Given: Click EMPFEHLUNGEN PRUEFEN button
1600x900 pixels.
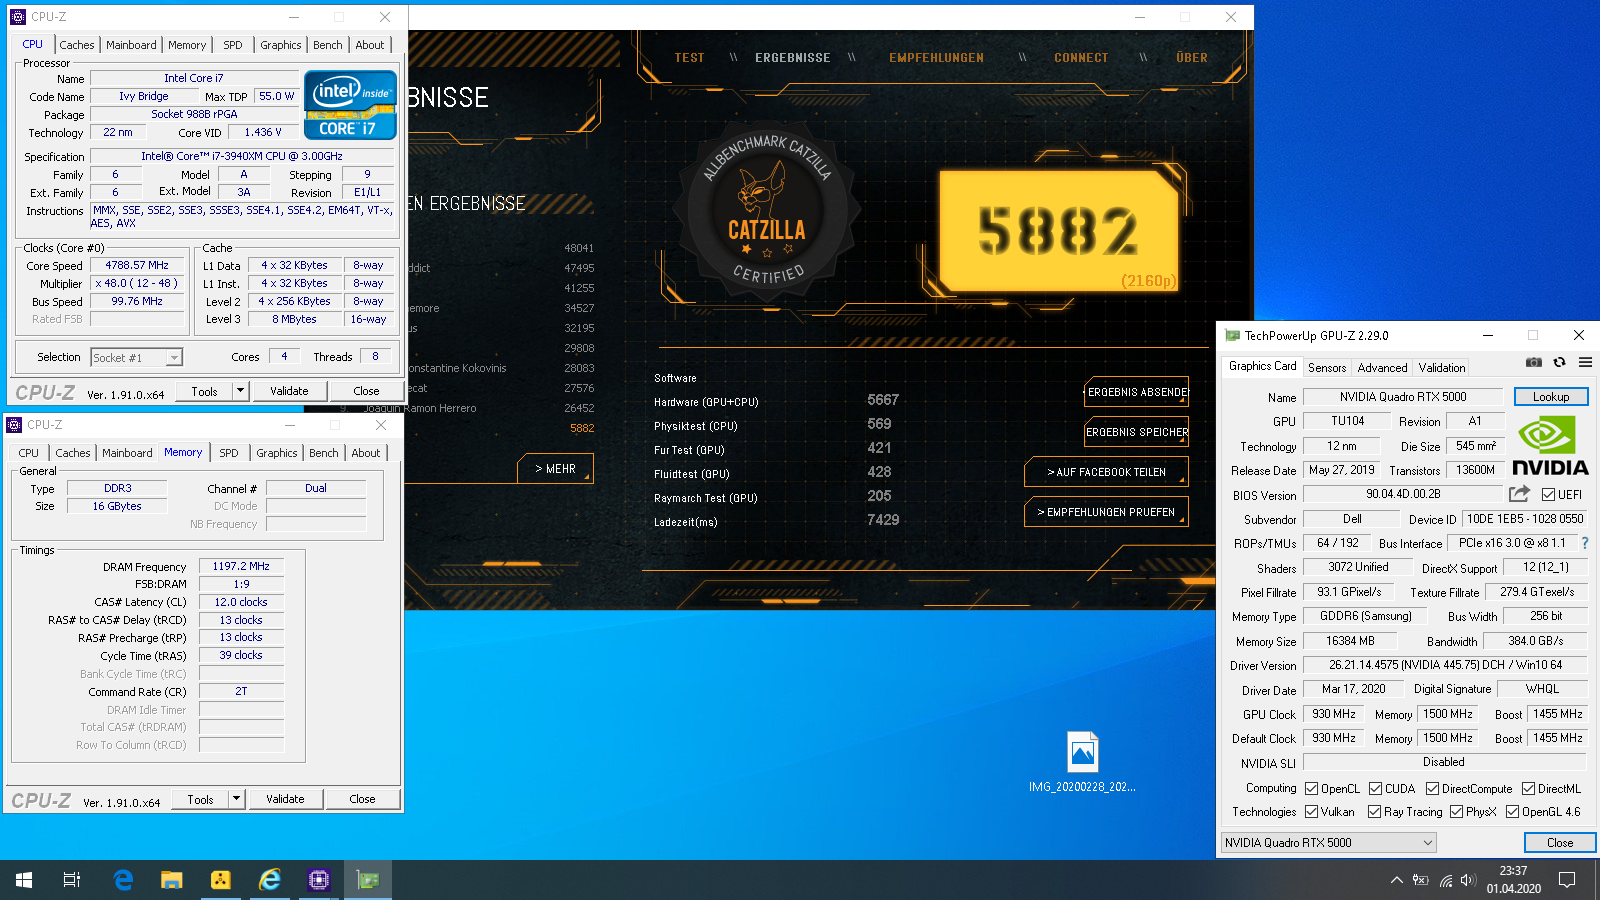Looking at the screenshot, I should point(1106,512).
